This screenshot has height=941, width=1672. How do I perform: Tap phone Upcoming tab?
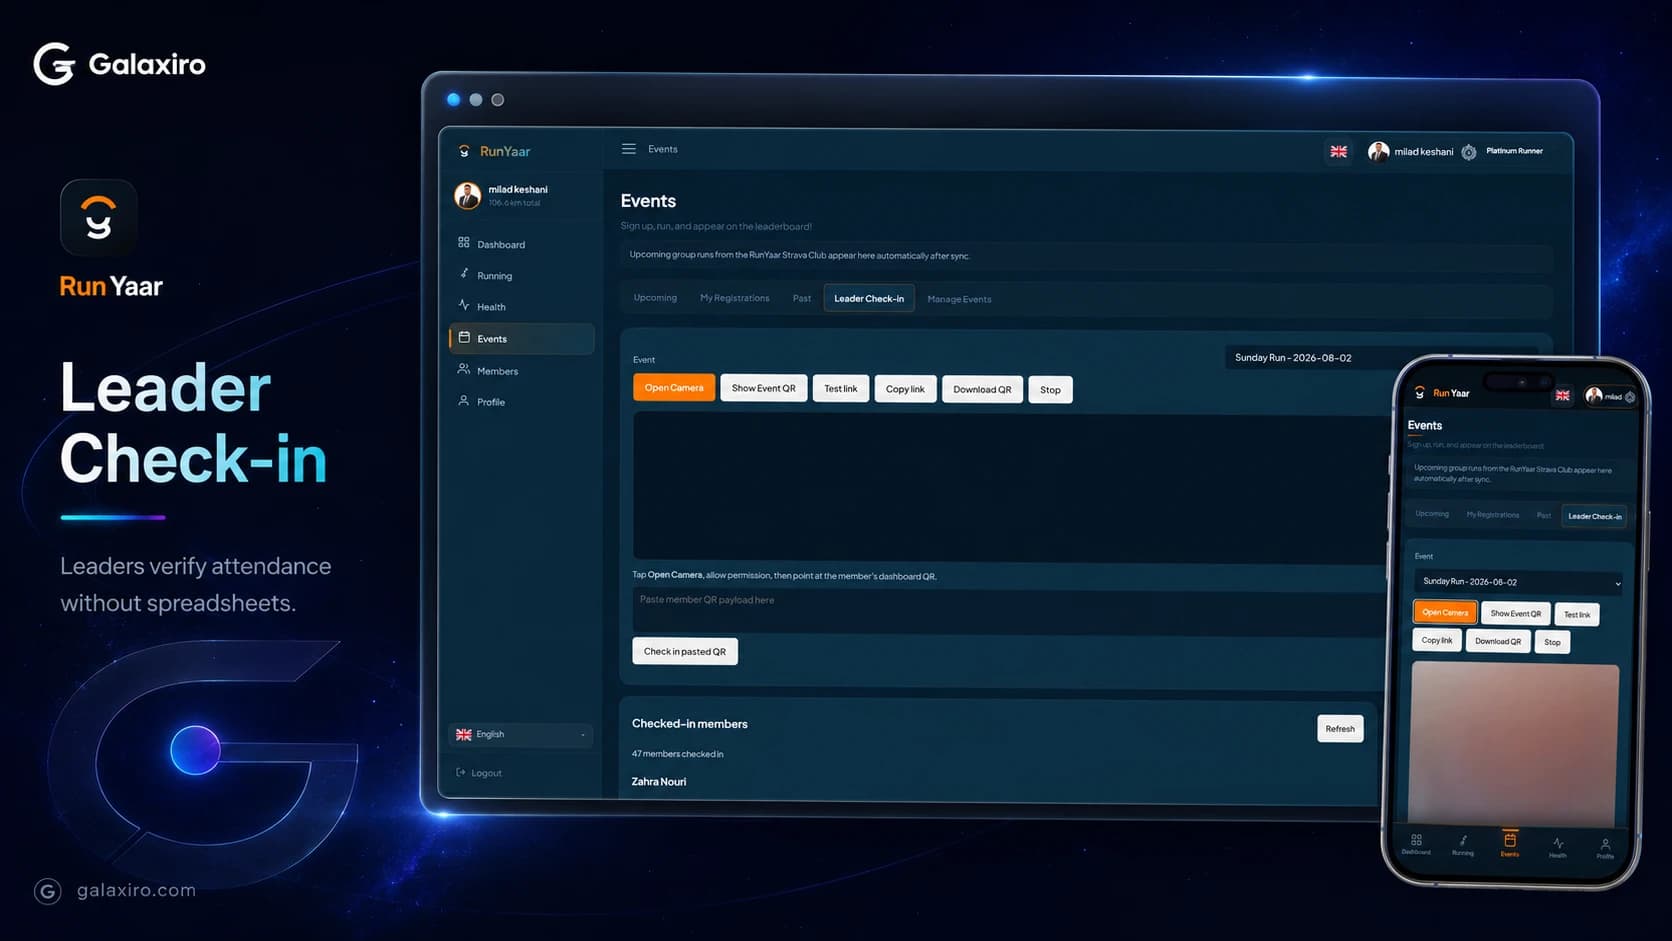(1432, 514)
